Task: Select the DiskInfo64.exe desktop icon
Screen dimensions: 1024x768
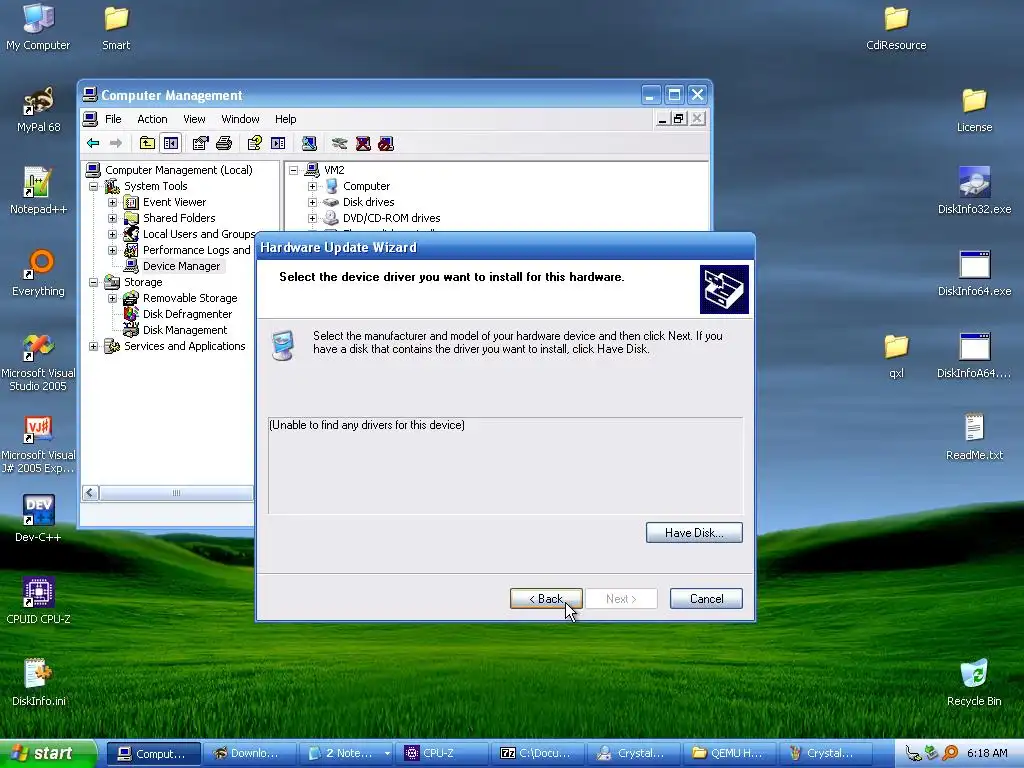Action: tap(974, 274)
